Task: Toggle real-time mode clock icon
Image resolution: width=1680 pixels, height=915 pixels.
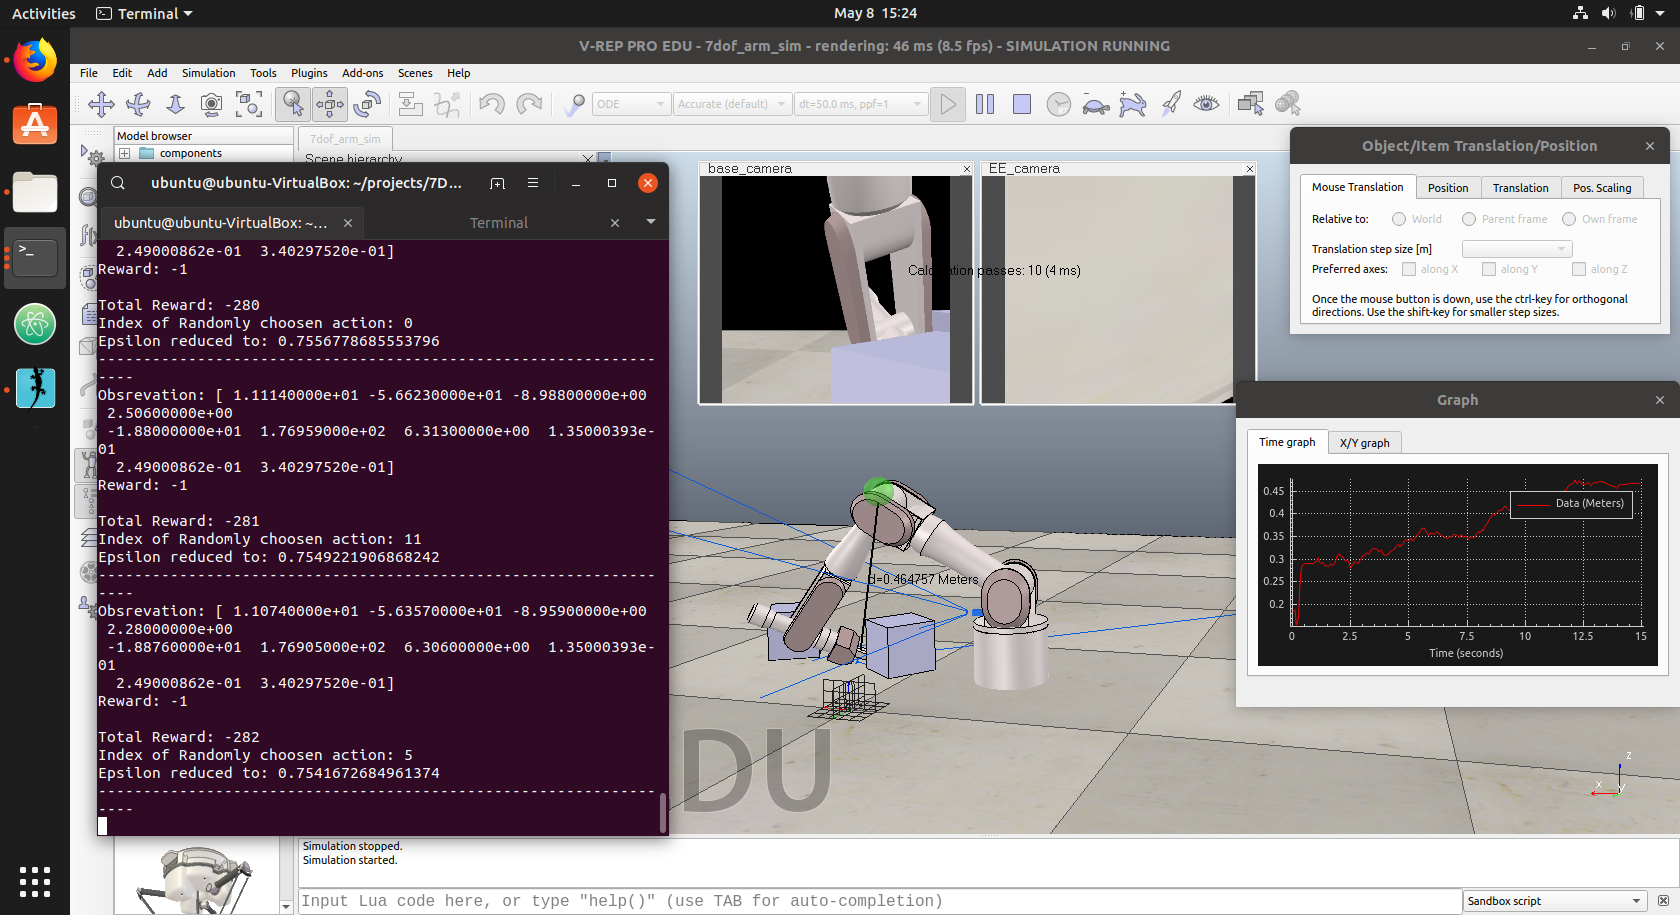Action: (x=1059, y=104)
